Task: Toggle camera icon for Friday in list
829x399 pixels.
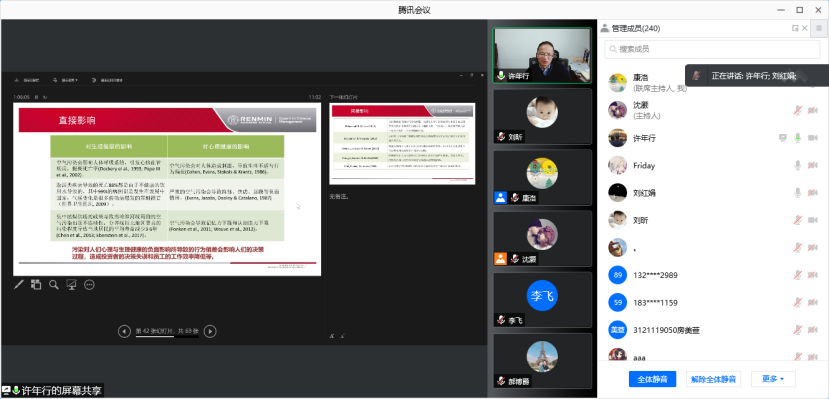Action: point(813,165)
